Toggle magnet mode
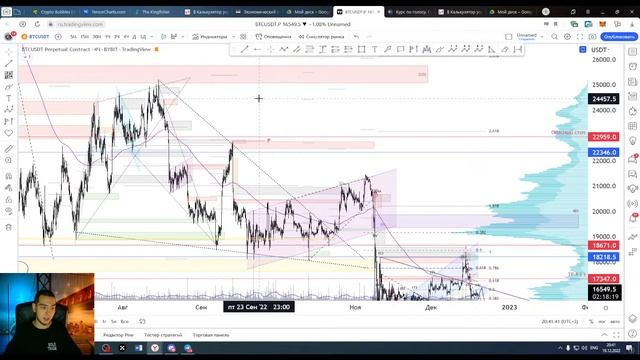 pos(9,176)
